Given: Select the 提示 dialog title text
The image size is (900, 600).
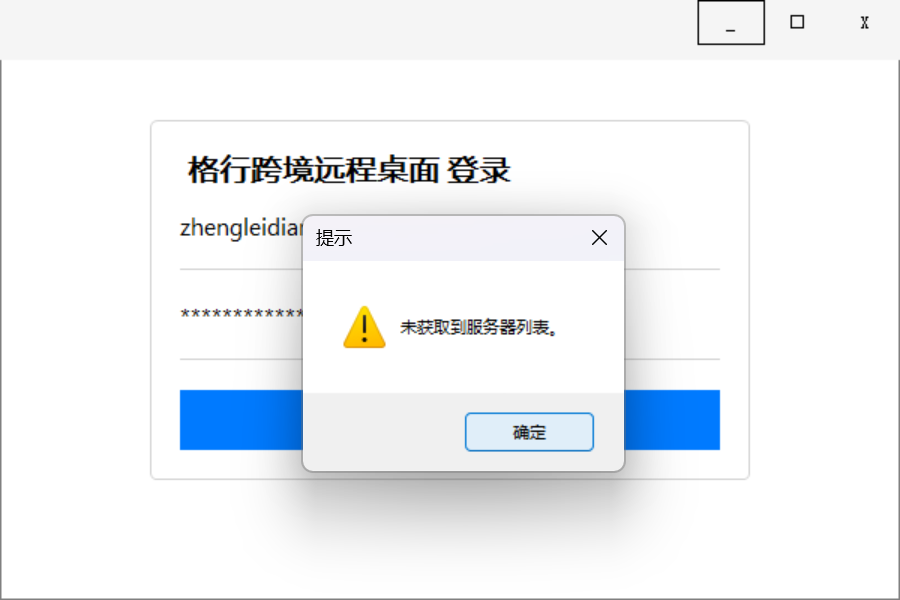Looking at the screenshot, I should pos(333,238).
